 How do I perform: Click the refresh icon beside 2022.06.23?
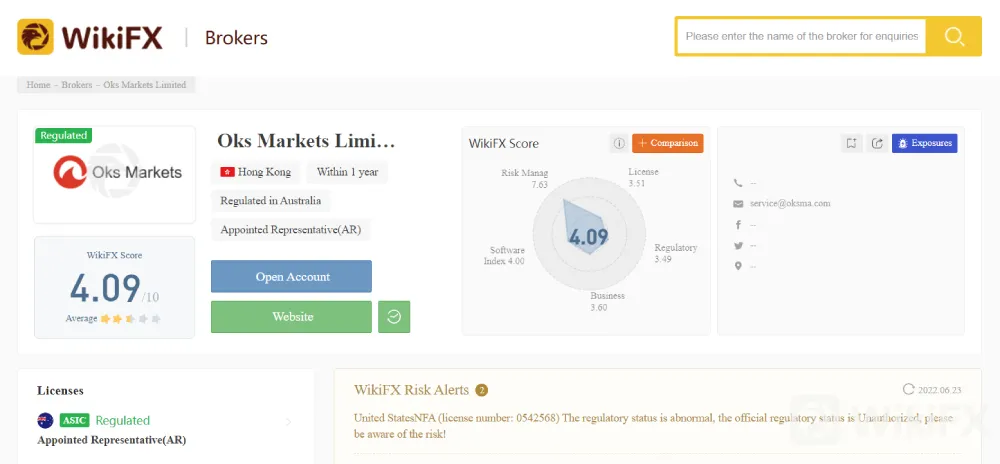tap(908, 389)
